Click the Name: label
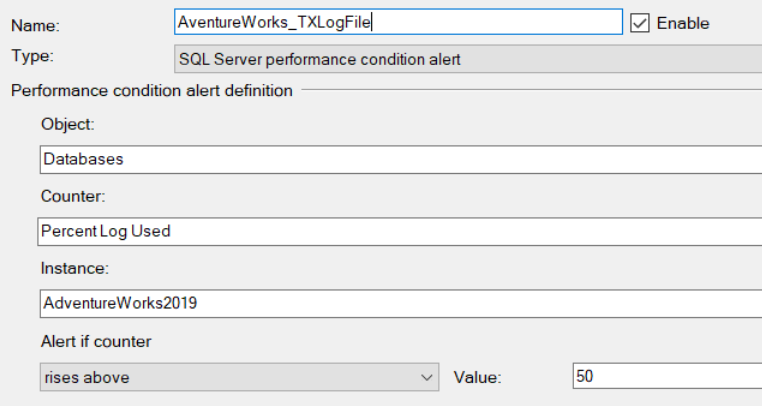This screenshot has height=406, width=762. tap(35, 25)
